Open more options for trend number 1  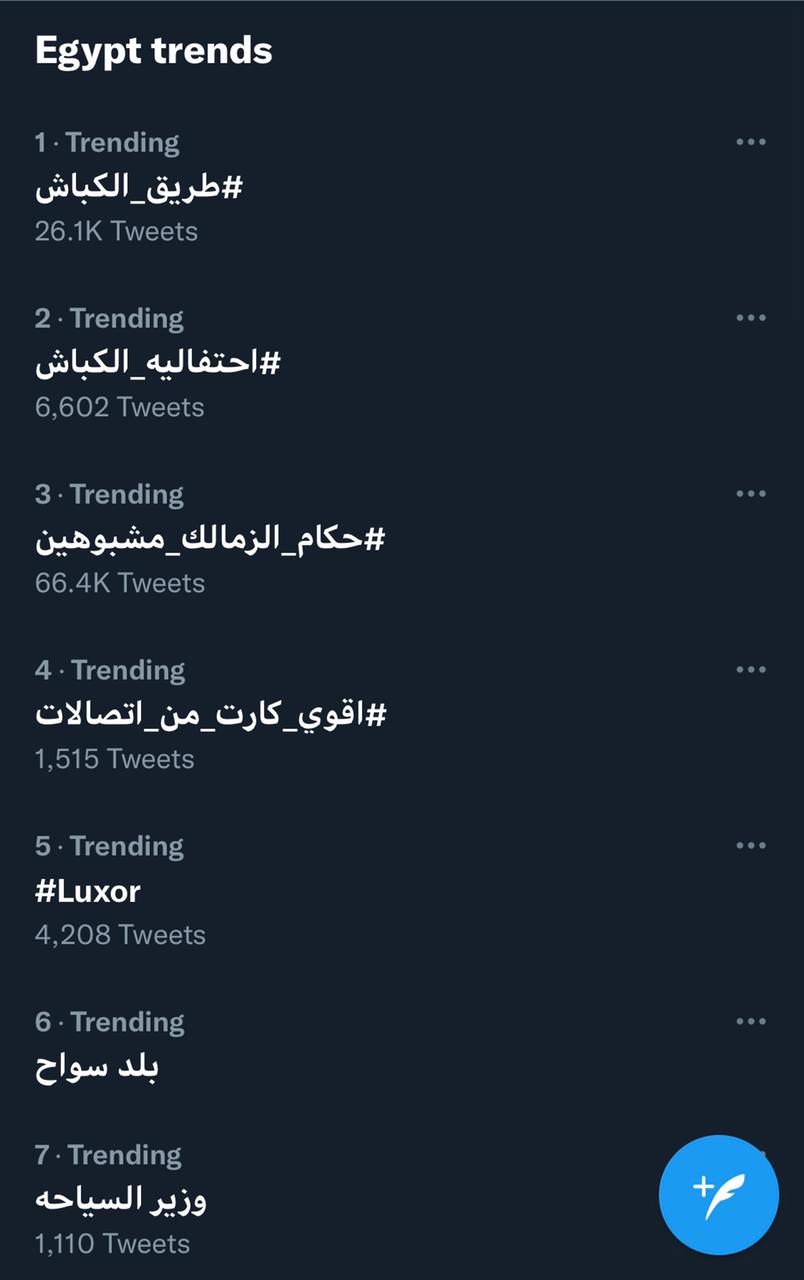coord(750,142)
